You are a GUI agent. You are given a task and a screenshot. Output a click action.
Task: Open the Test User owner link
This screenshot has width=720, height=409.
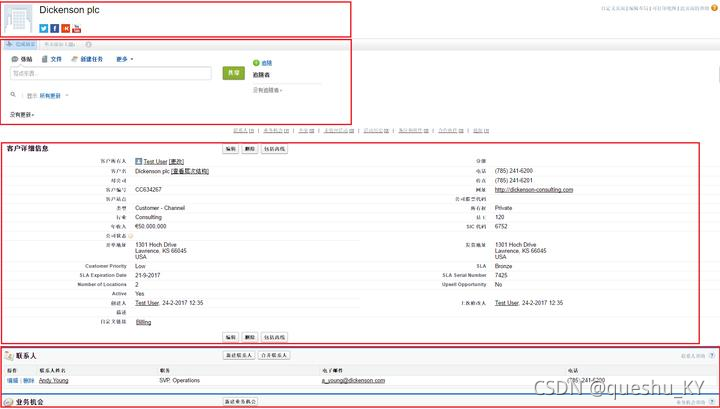coord(155,162)
